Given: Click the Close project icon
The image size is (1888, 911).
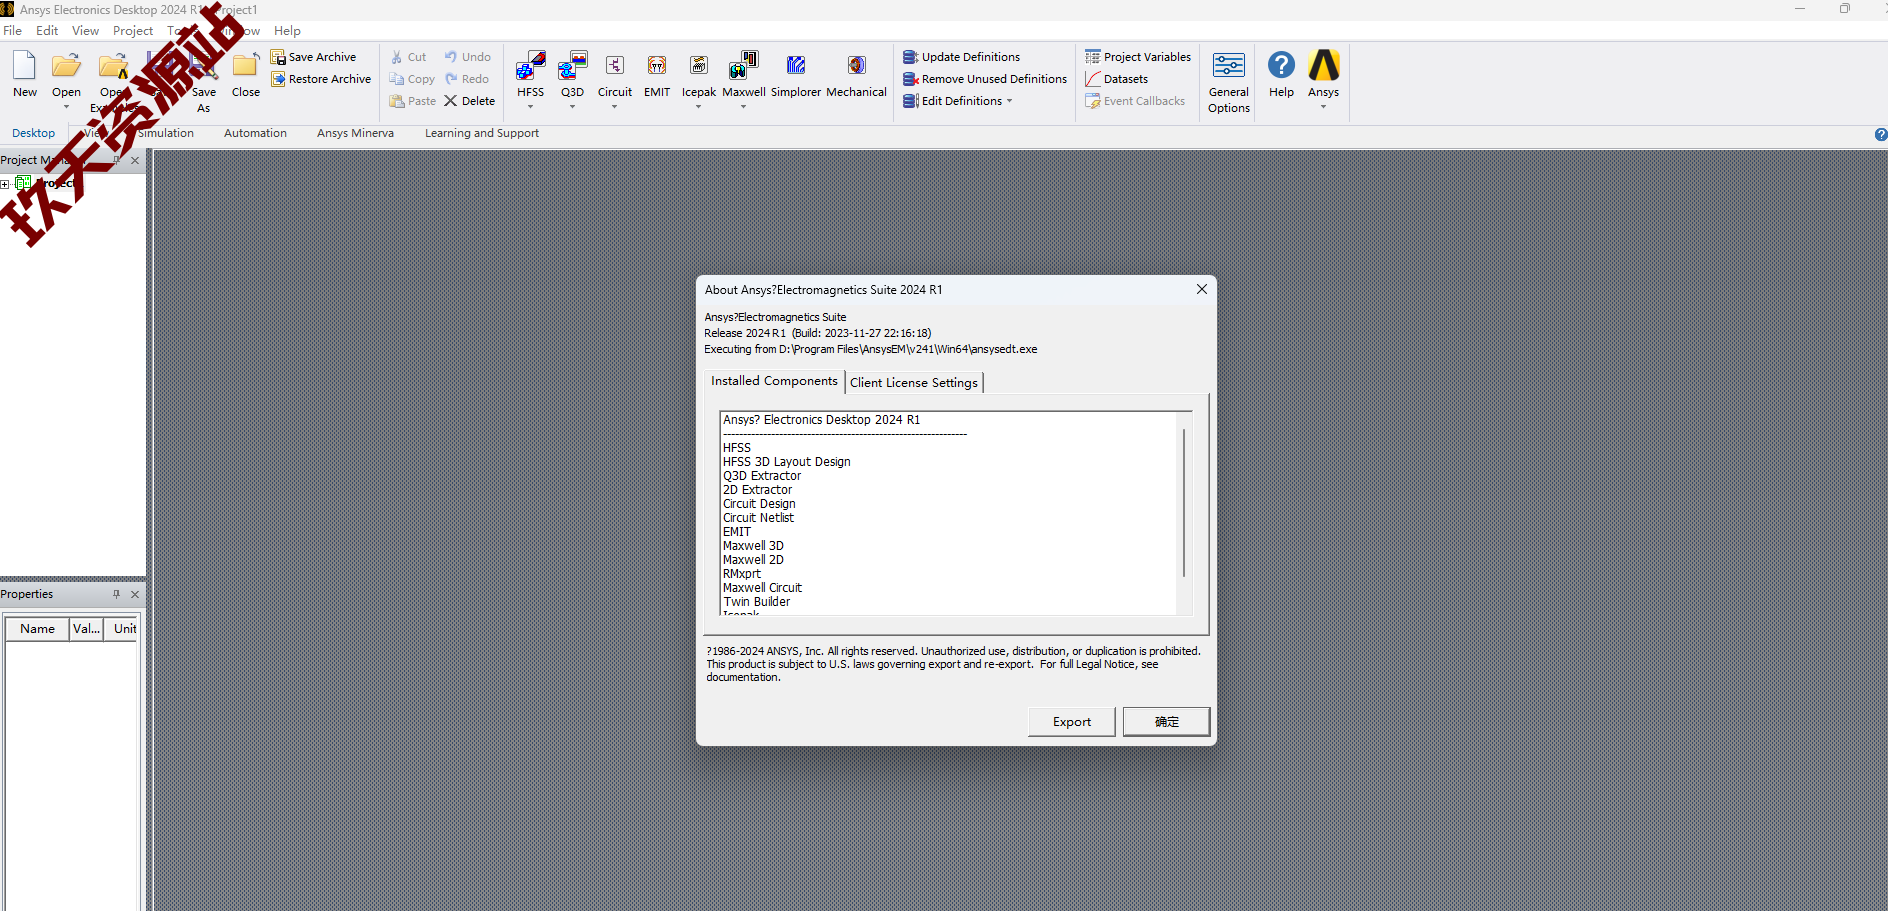Looking at the screenshot, I should point(245,66).
